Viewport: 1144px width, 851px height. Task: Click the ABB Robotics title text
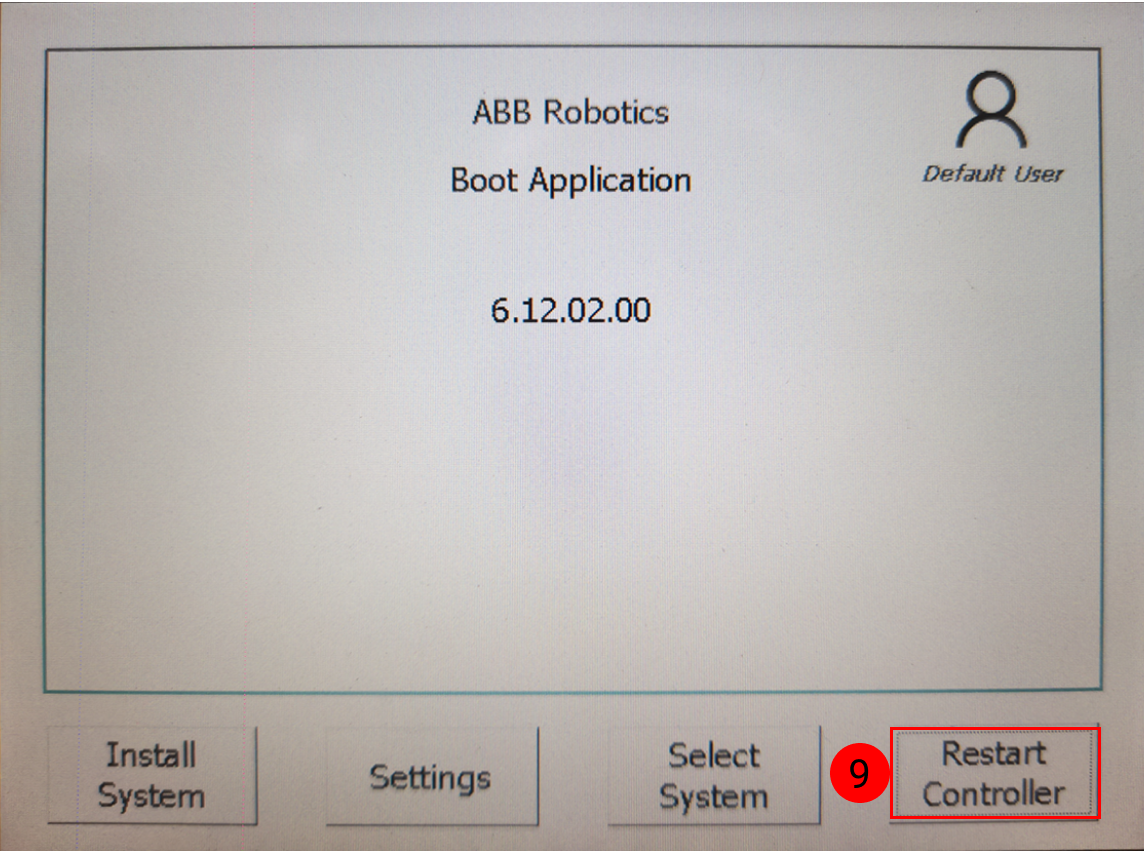click(x=571, y=112)
